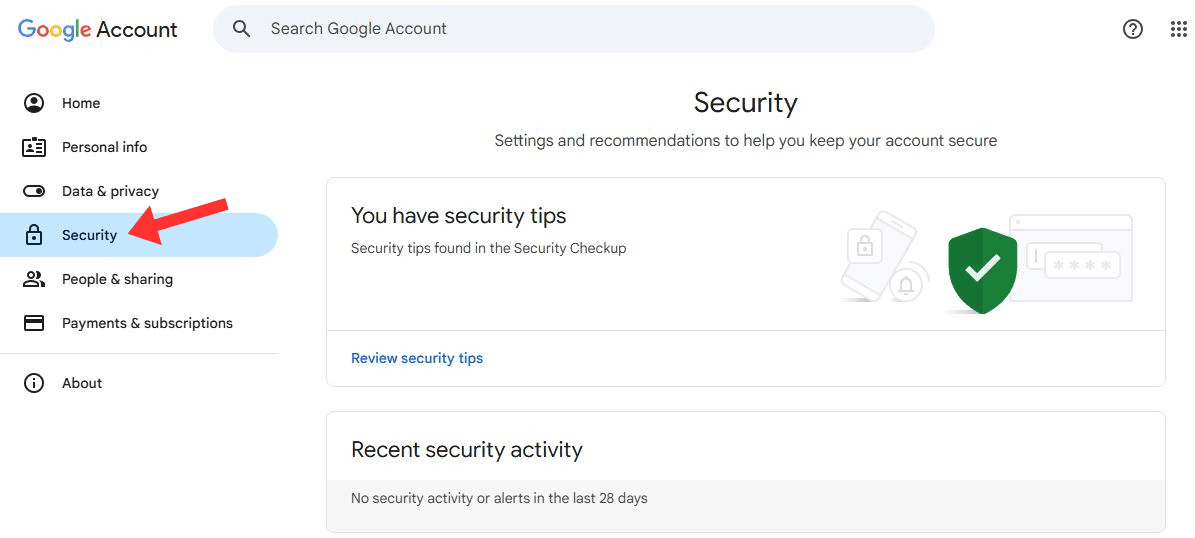Select People & sharing in sidebar
1195x538 pixels.
click(117, 279)
